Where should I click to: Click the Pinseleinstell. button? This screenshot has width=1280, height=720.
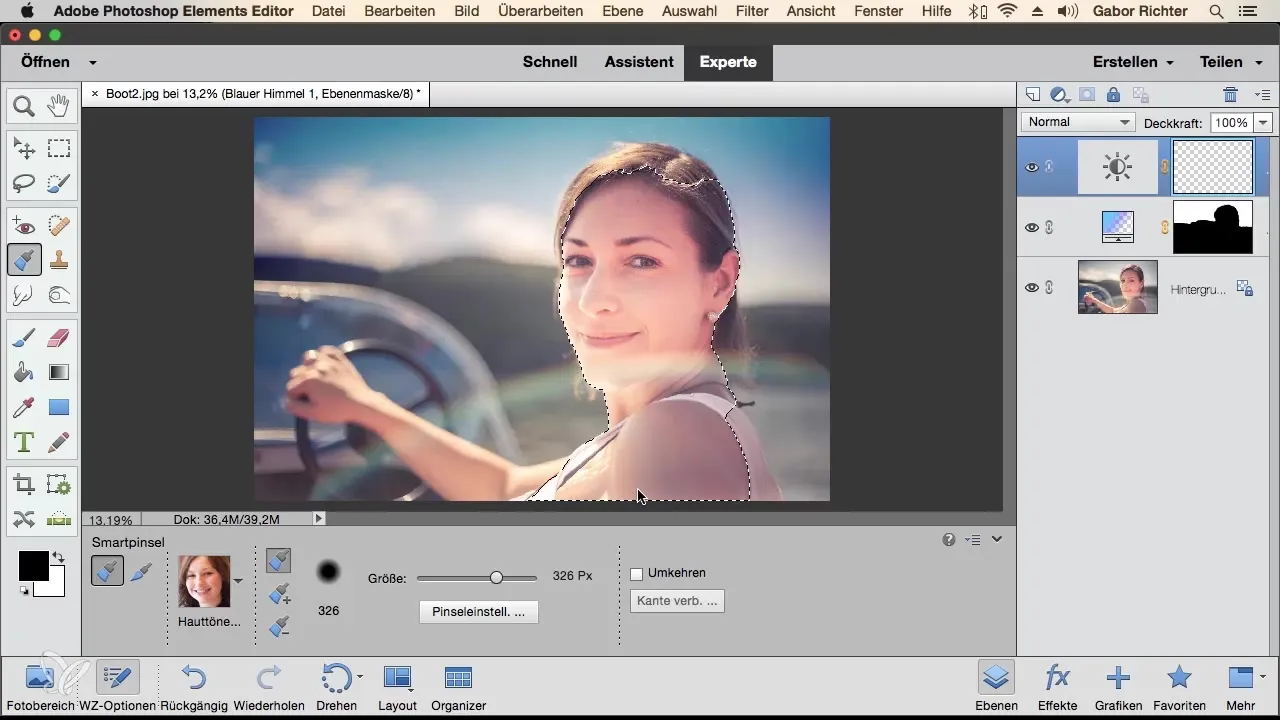click(478, 612)
